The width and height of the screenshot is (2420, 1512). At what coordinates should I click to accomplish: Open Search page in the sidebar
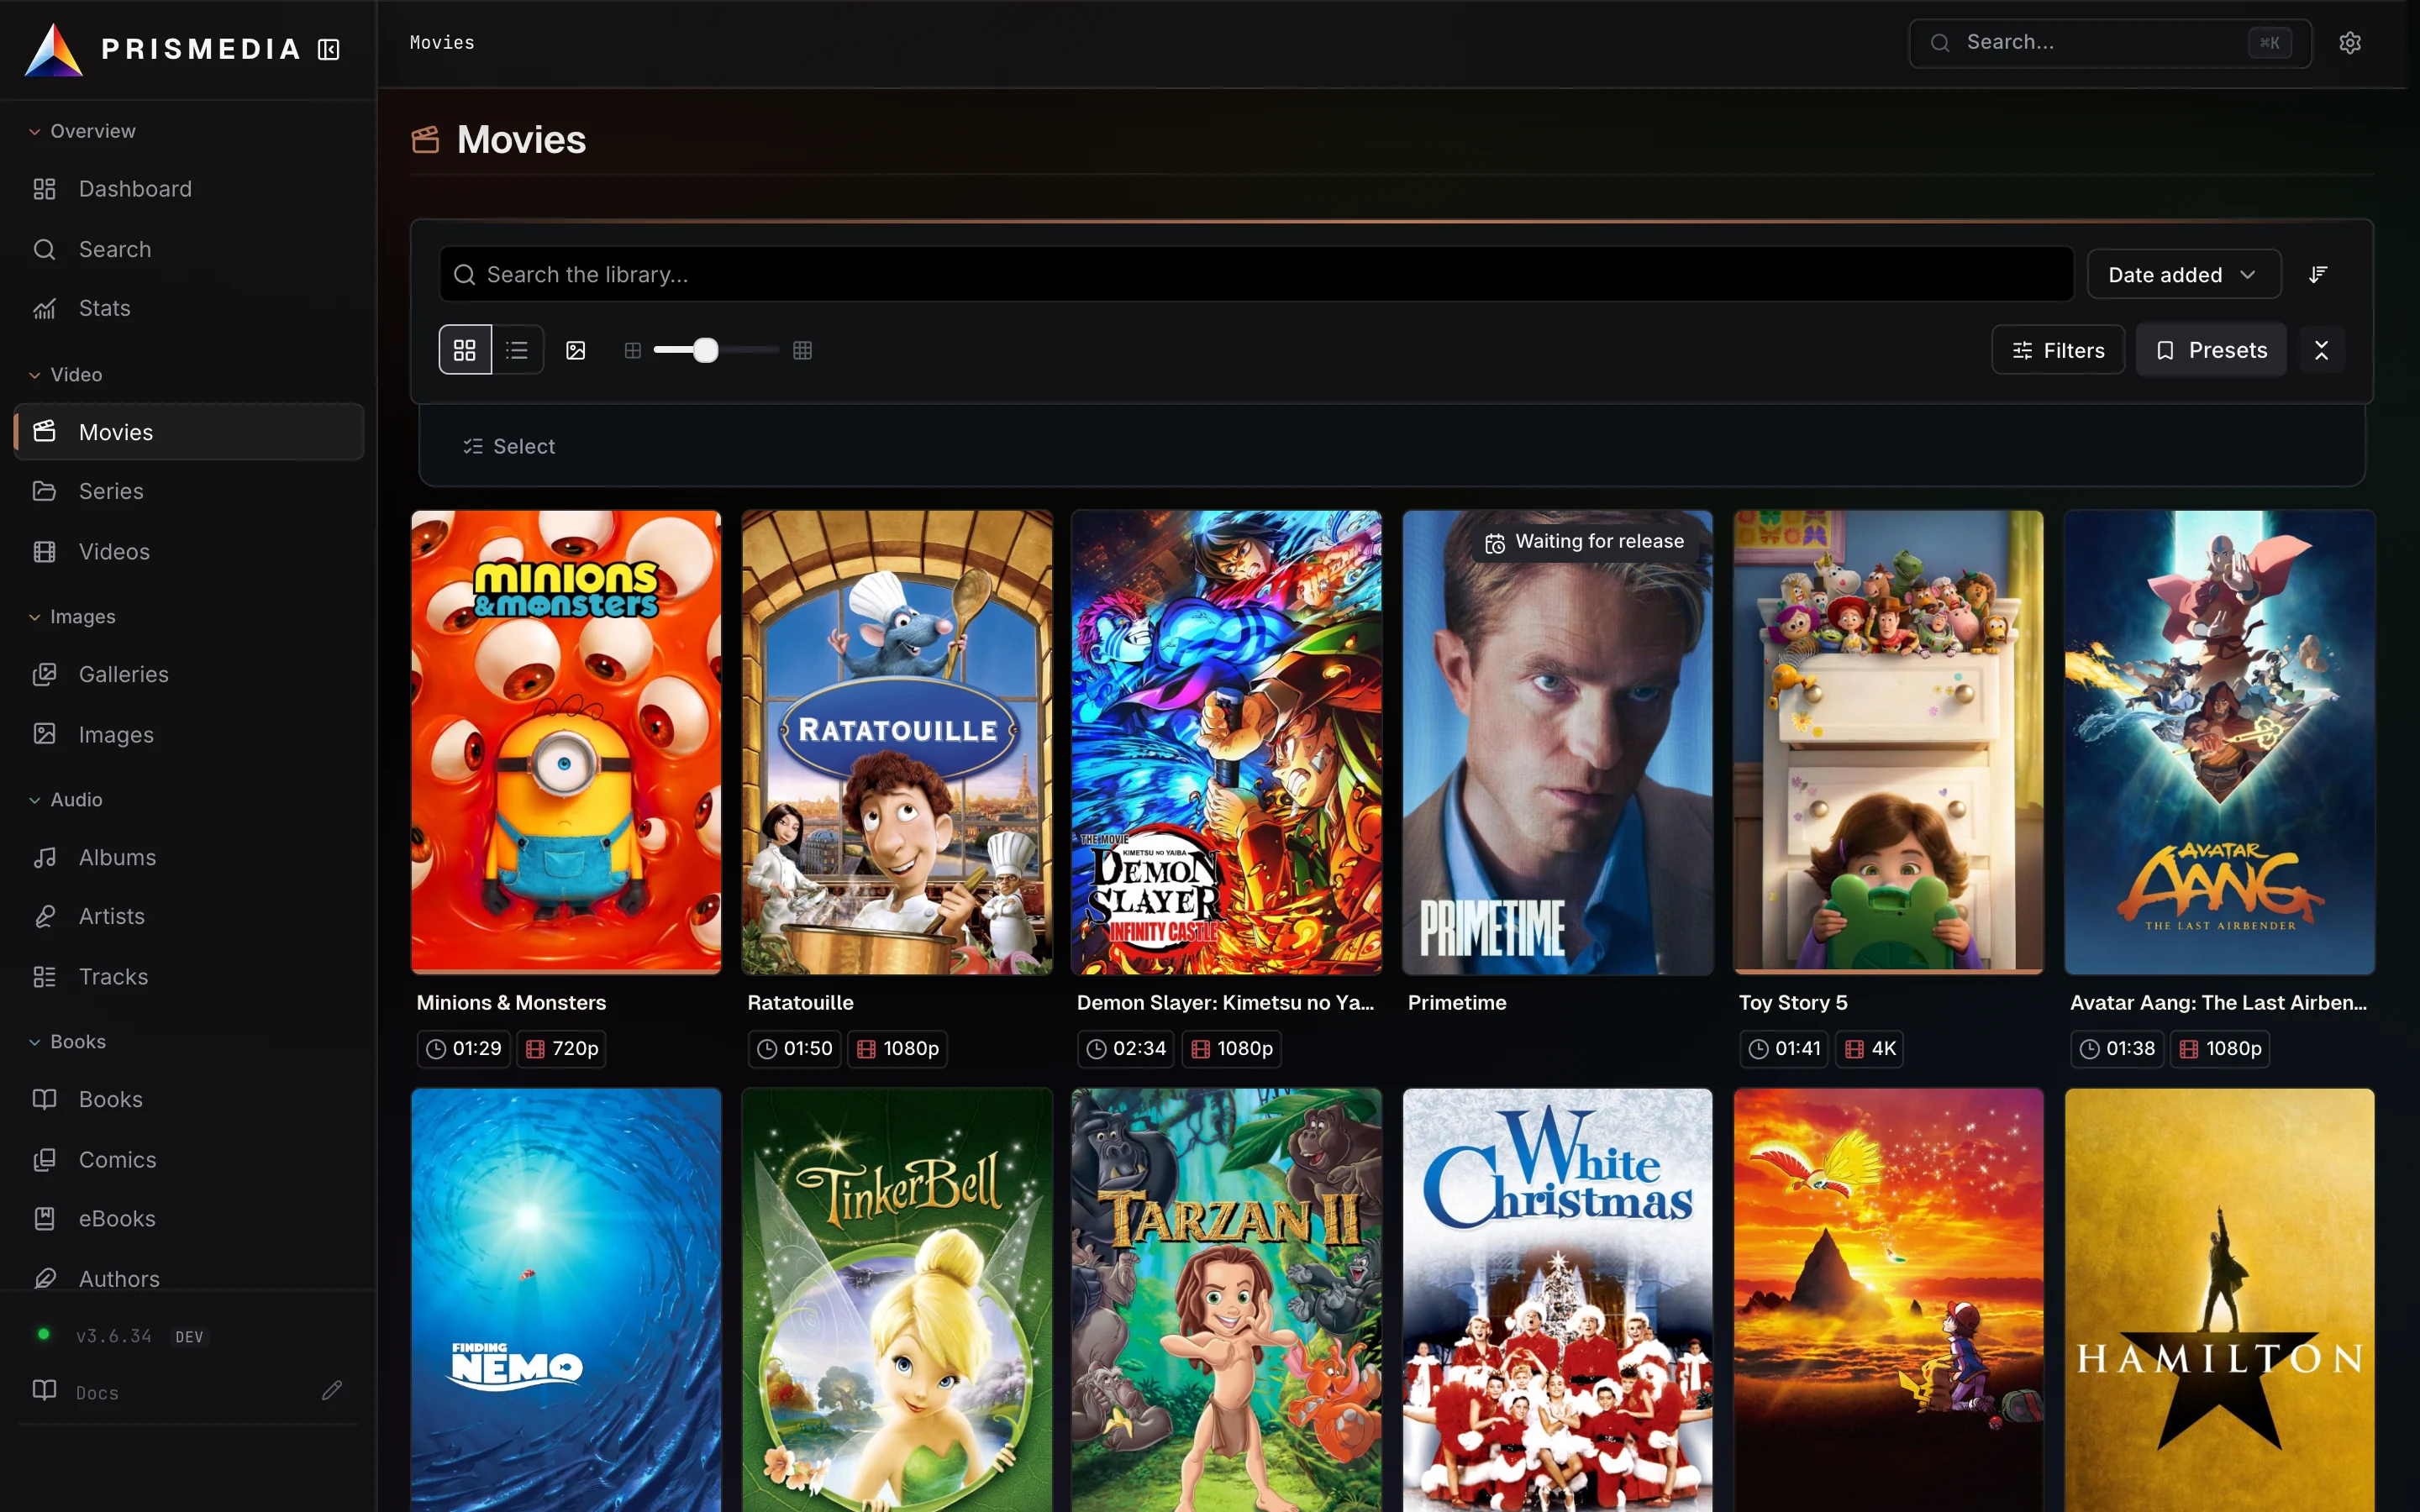[189, 249]
